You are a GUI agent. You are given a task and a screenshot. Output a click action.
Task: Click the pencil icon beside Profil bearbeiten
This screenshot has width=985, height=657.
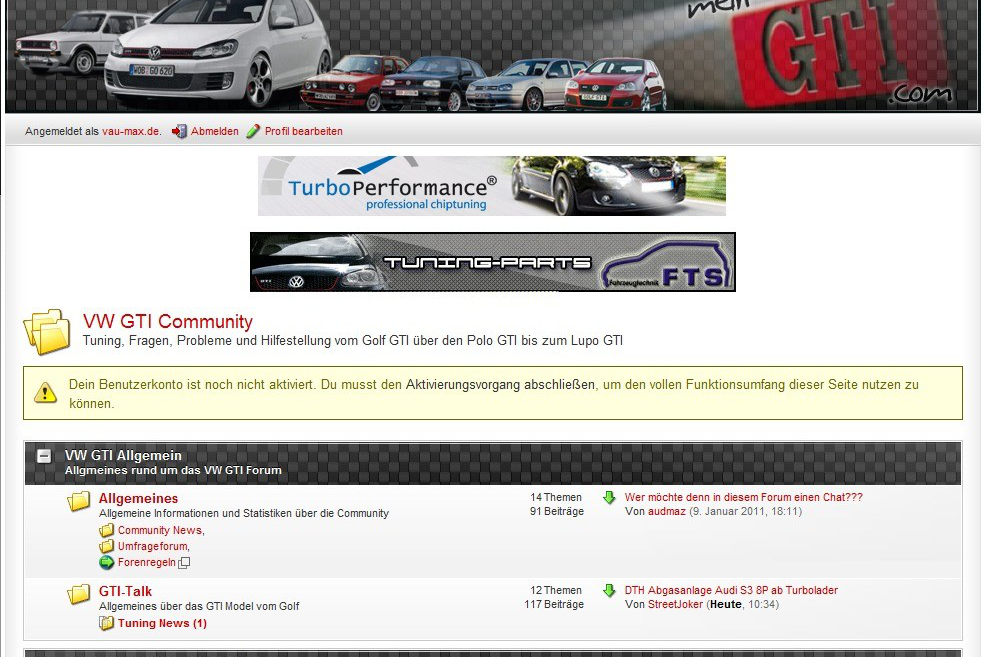click(x=253, y=131)
